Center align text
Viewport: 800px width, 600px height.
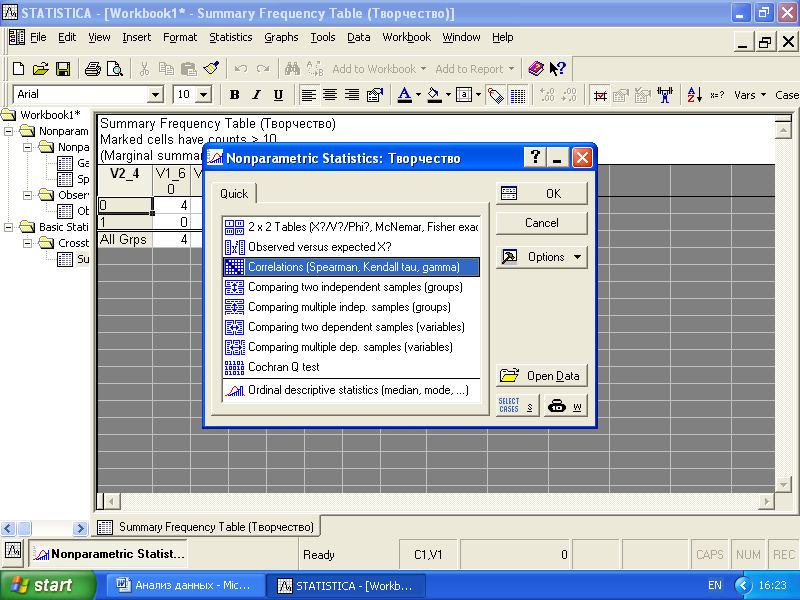click(330, 95)
